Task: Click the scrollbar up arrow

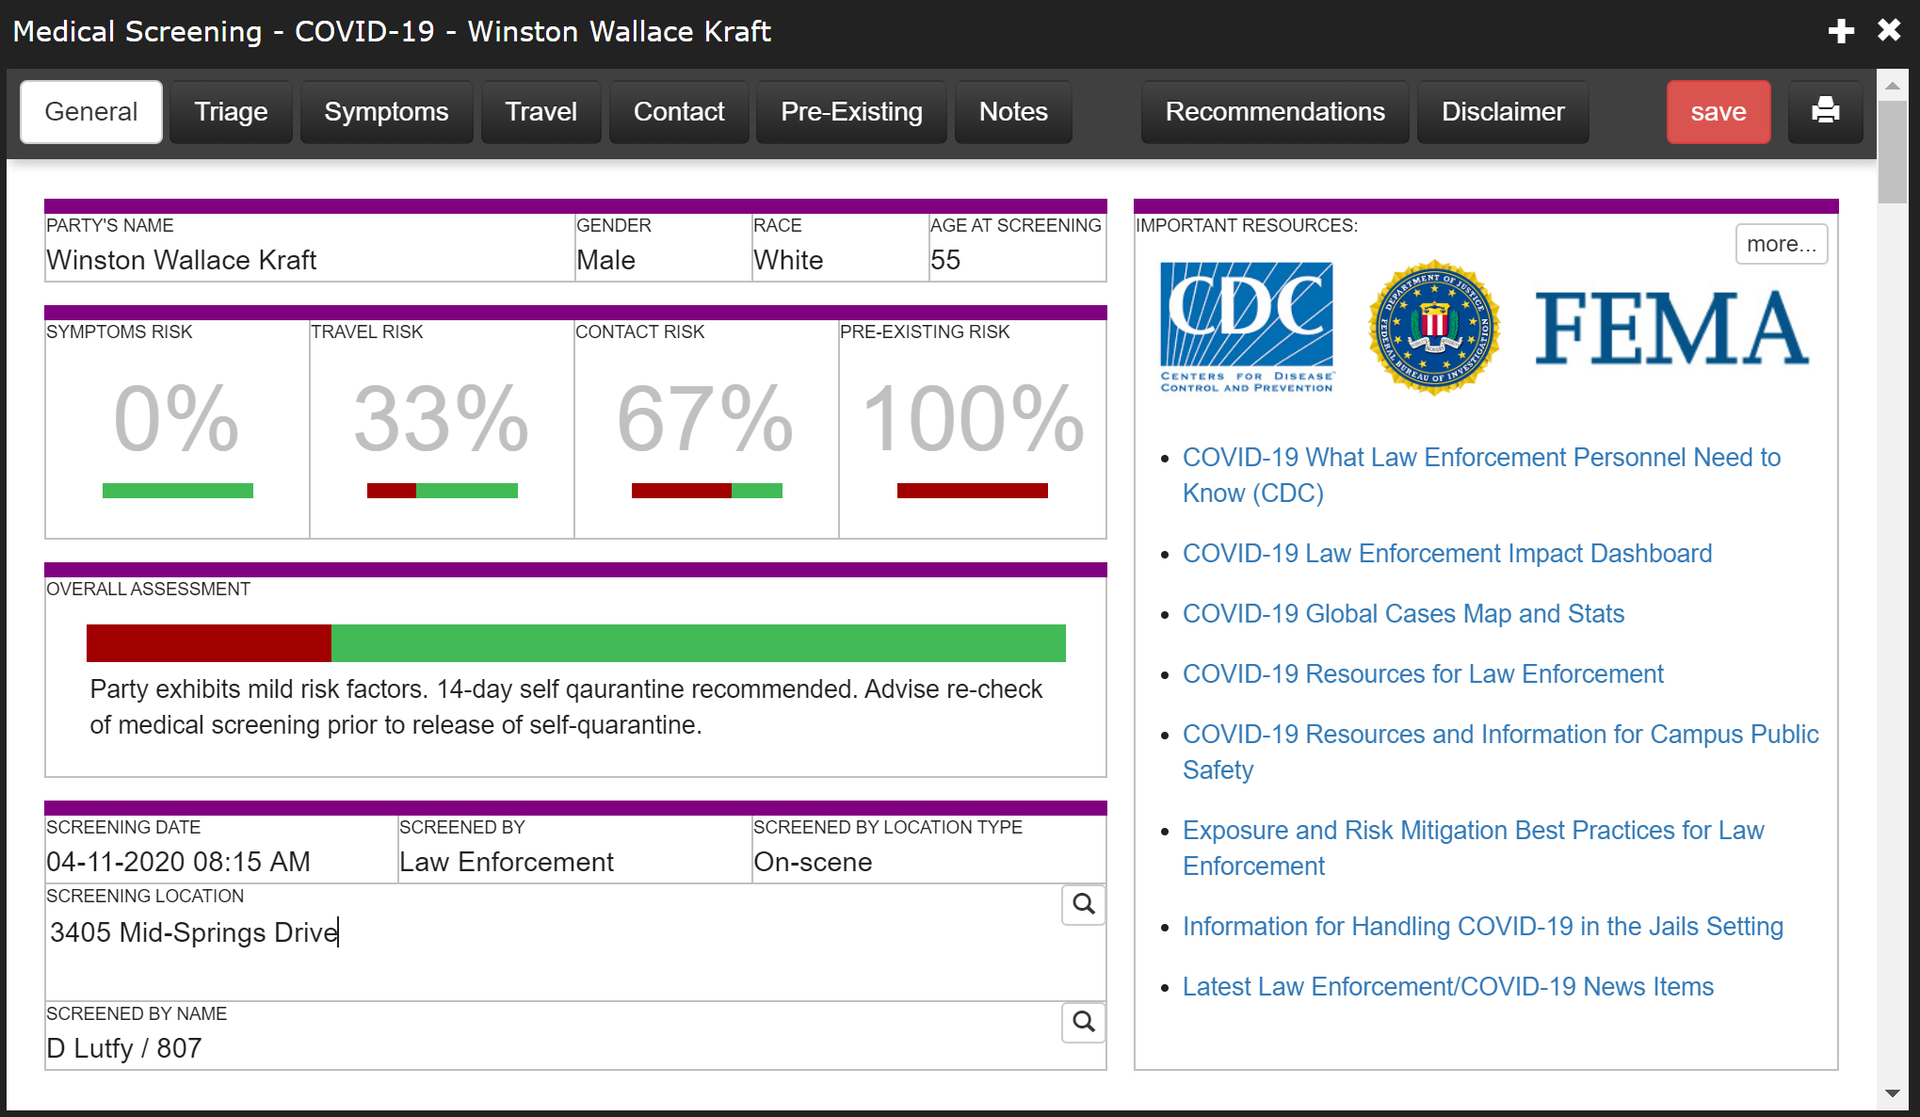Action: click(1892, 86)
